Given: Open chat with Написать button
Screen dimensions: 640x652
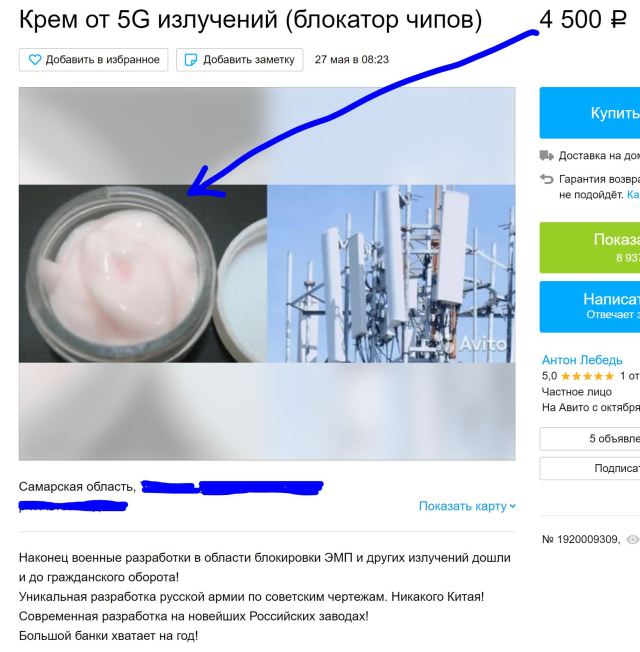Looking at the screenshot, I should click(590, 306).
